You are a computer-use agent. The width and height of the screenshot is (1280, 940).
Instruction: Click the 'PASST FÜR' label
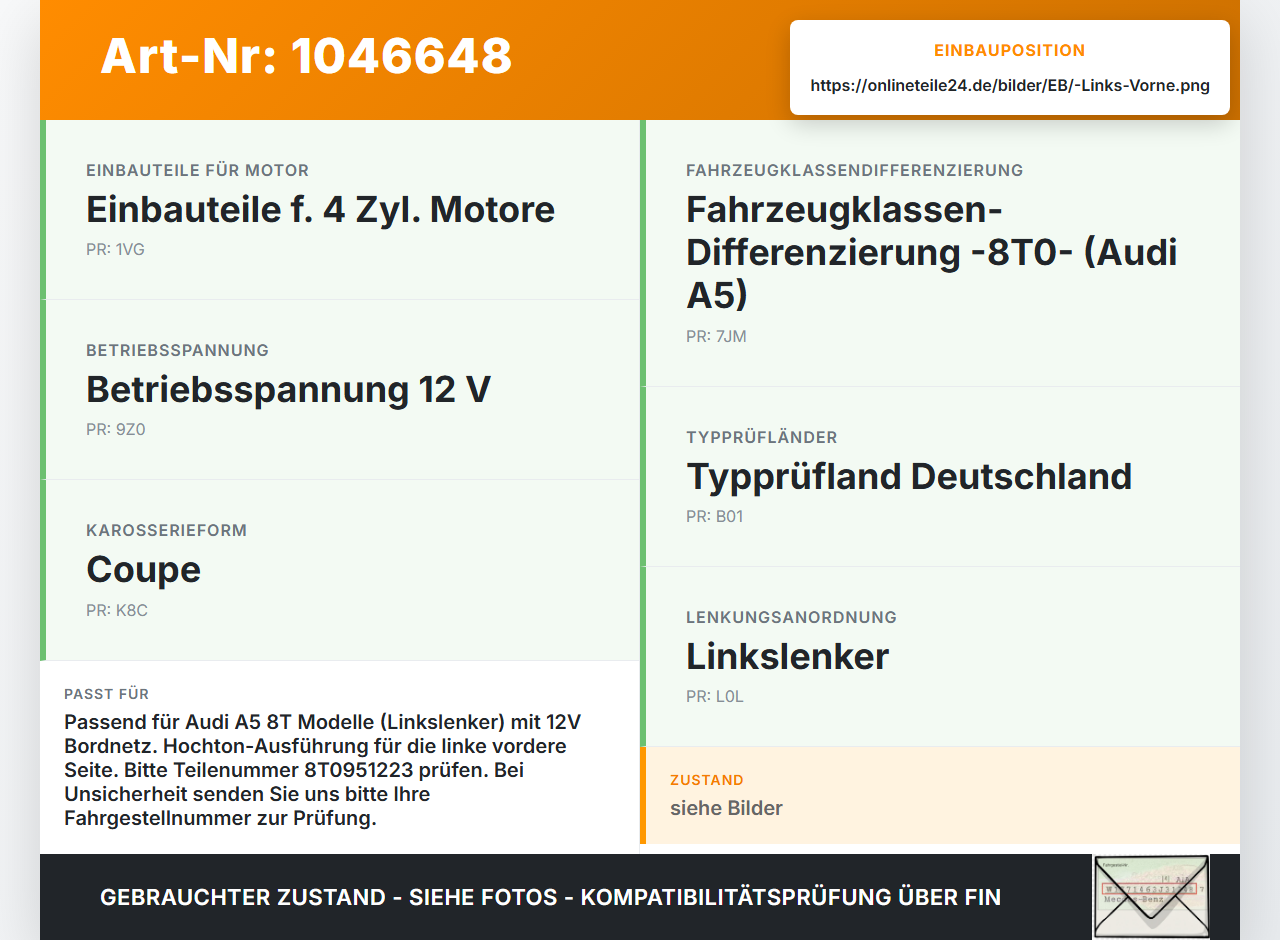point(106,694)
